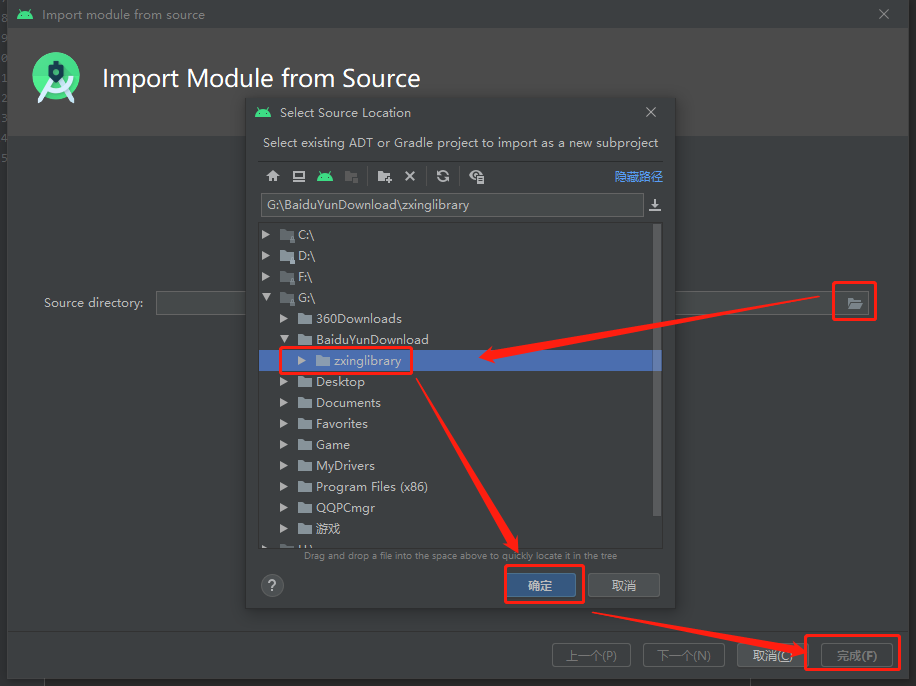Create a new folder with toolbar icon
This screenshot has width=916, height=686.
(x=384, y=176)
